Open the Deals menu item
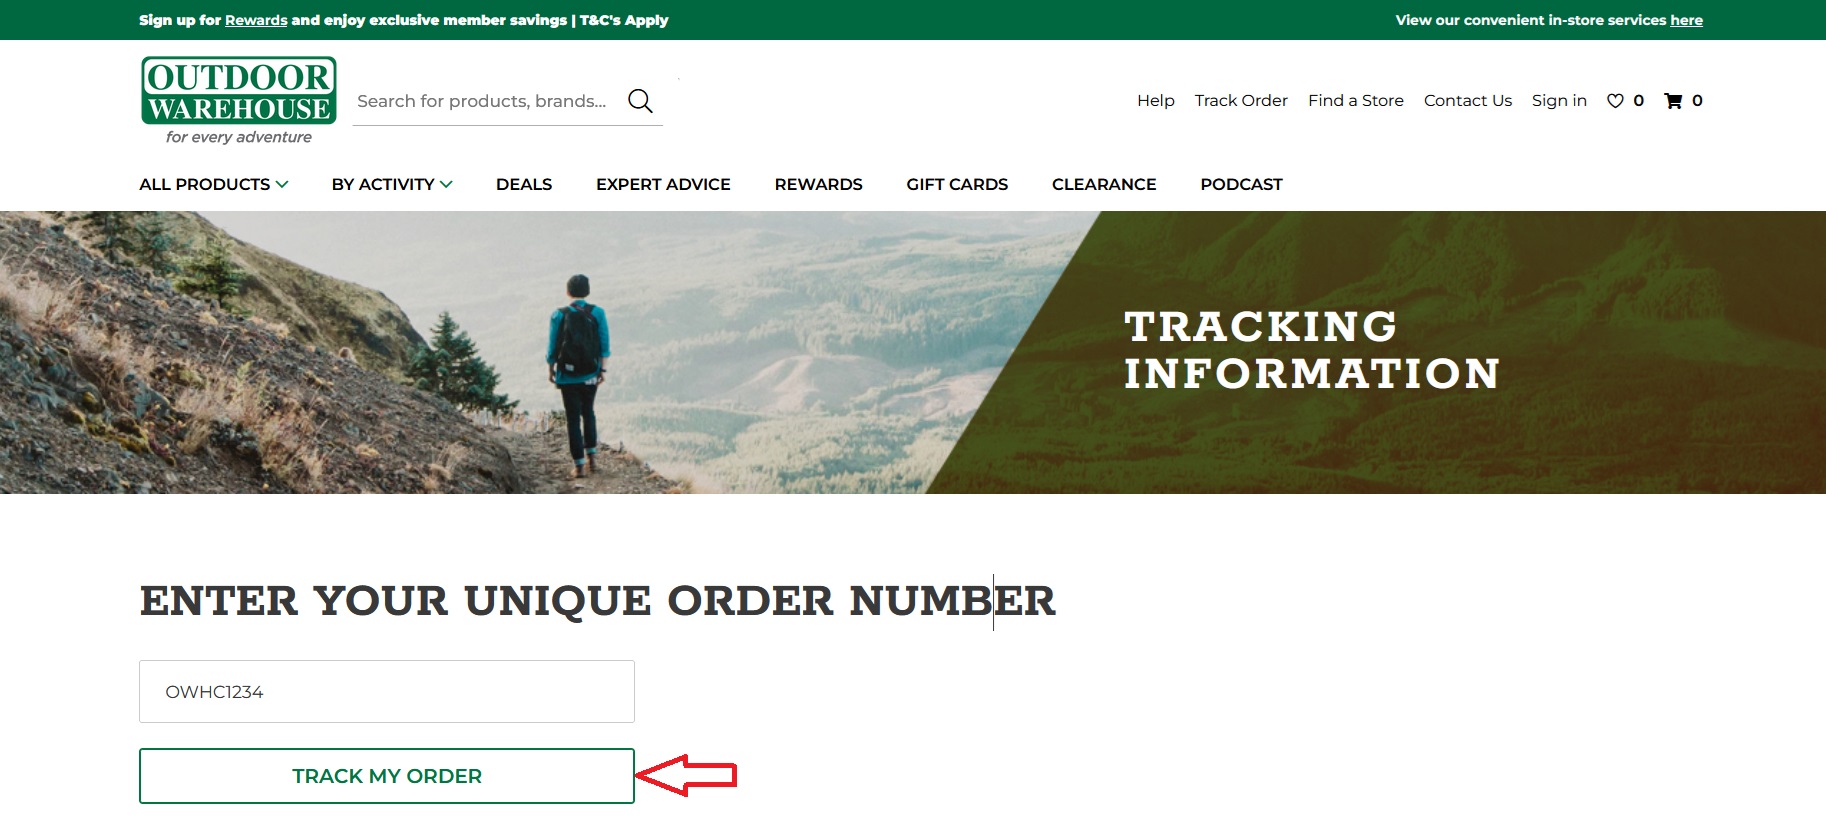This screenshot has width=1826, height=818. click(524, 184)
